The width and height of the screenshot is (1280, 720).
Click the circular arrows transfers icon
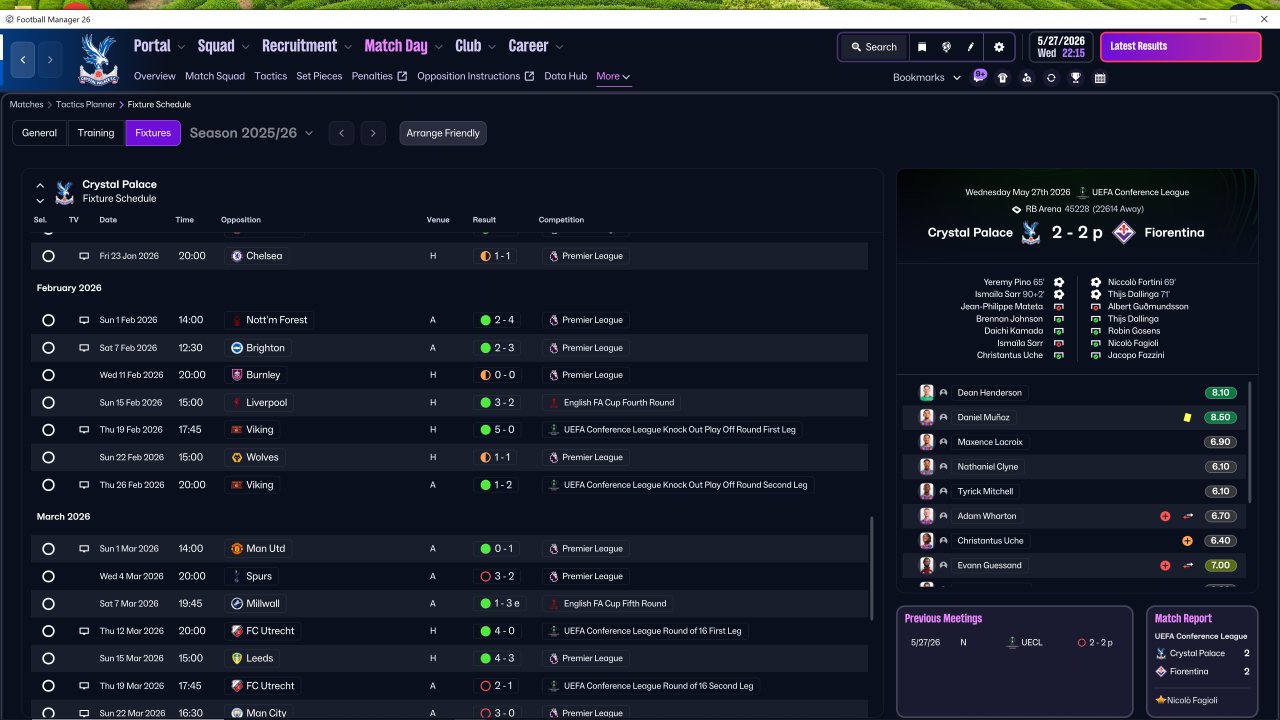pyautogui.click(x=1051, y=78)
